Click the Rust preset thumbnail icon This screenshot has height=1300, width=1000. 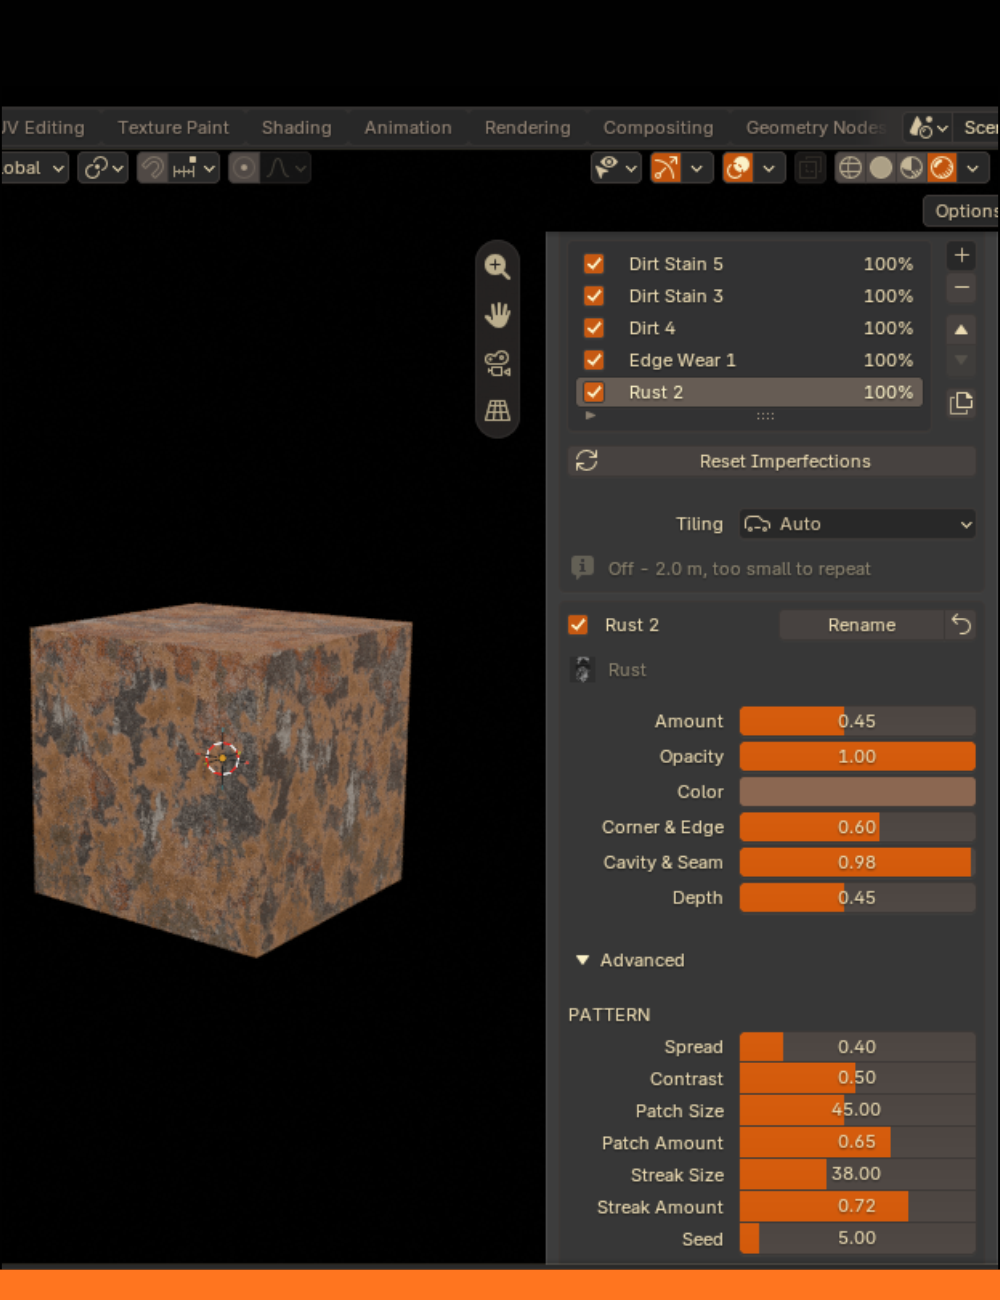point(582,669)
